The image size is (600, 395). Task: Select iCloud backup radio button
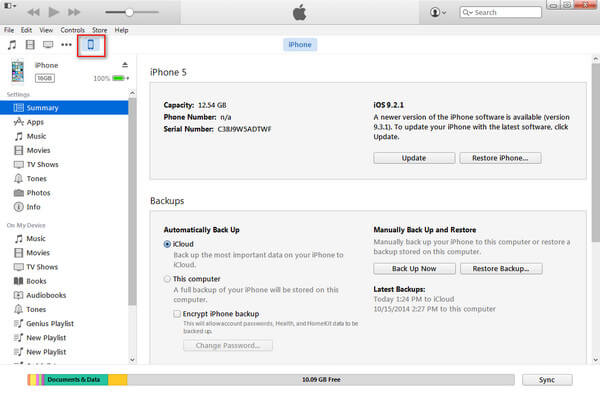coord(167,244)
